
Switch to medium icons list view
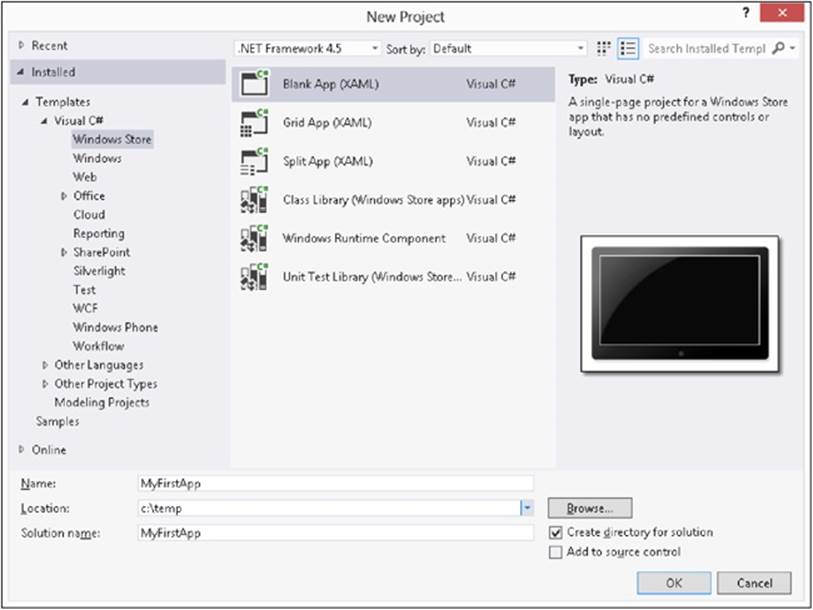tap(628, 48)
